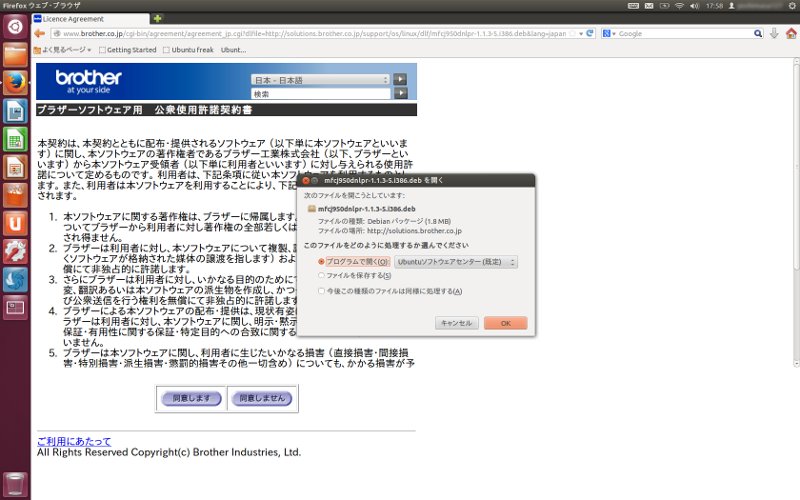Select the Licence Agreement tab
The width and height of the screenshot is (800, 500).
[91, 19]
